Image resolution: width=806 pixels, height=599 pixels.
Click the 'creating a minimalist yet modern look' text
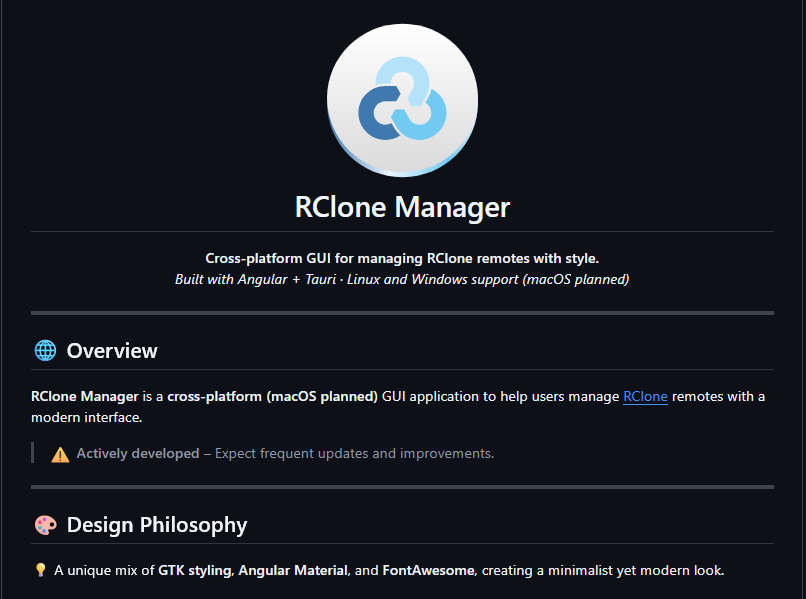[x=602, y=570]
